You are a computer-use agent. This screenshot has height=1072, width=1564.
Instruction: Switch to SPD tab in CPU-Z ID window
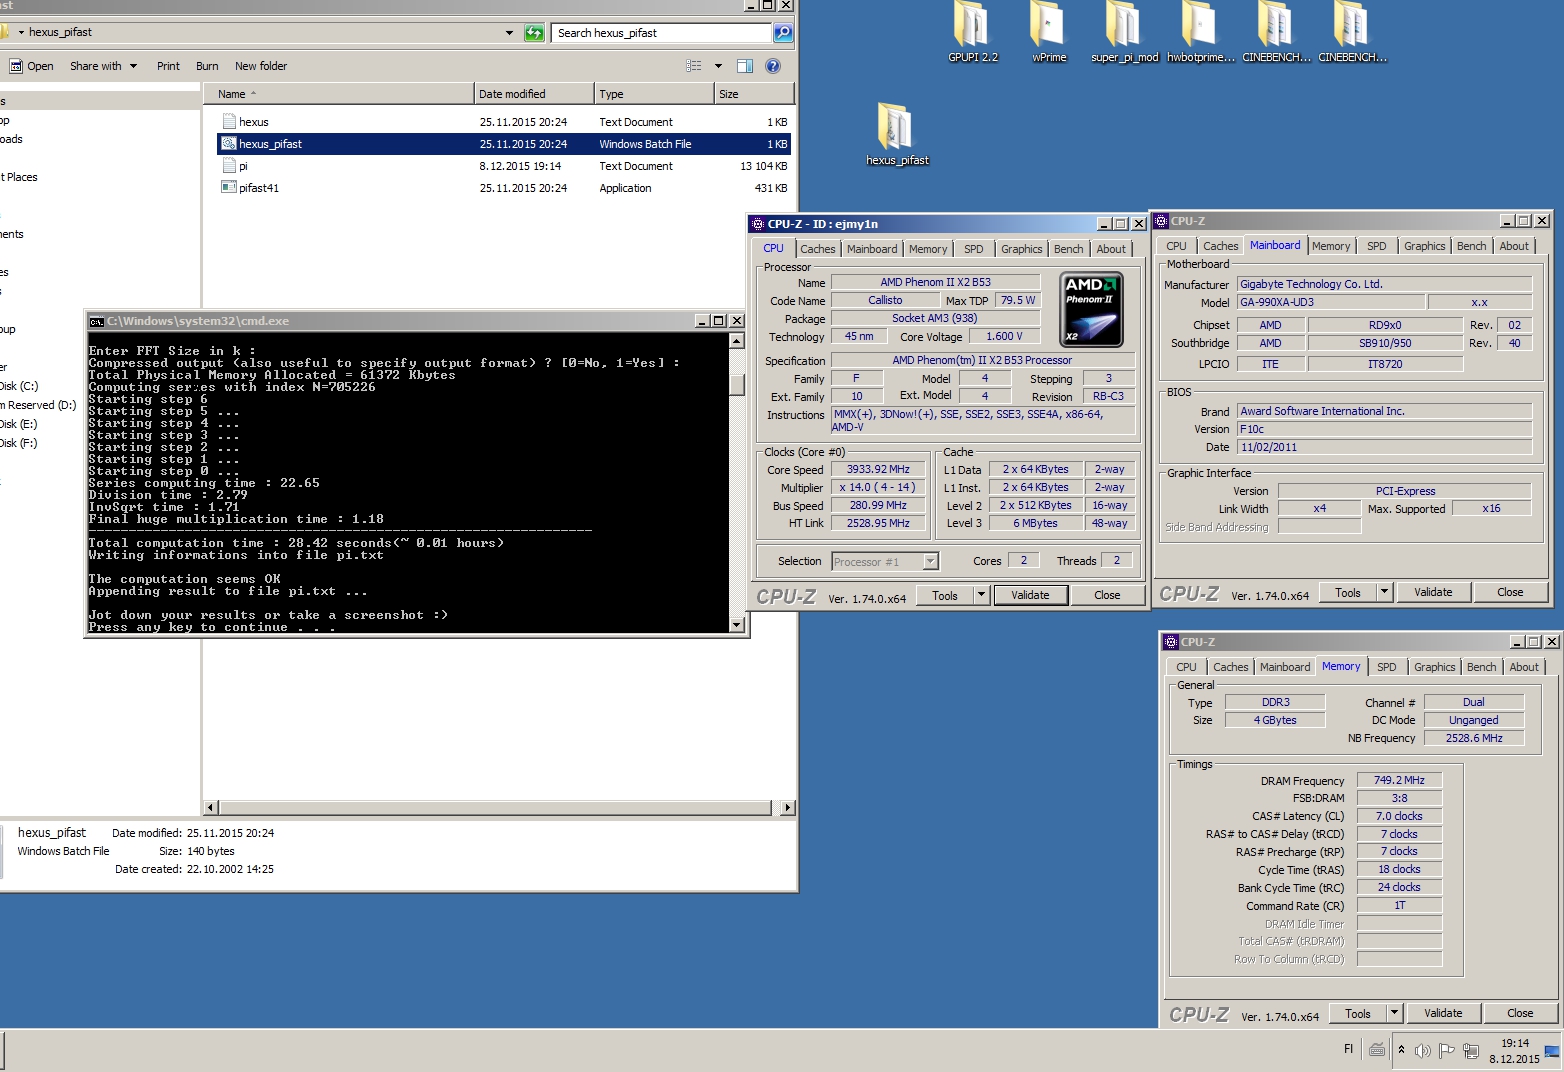tap(973, 249)
